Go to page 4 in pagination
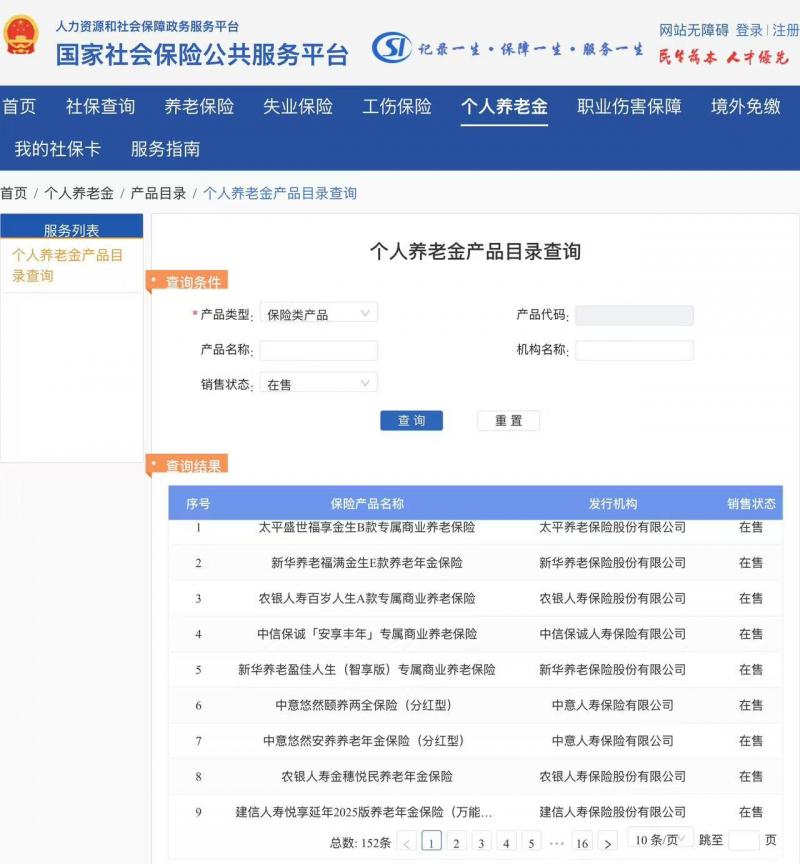Viewport: 800px width, 864px height. (x=506, y=843)
